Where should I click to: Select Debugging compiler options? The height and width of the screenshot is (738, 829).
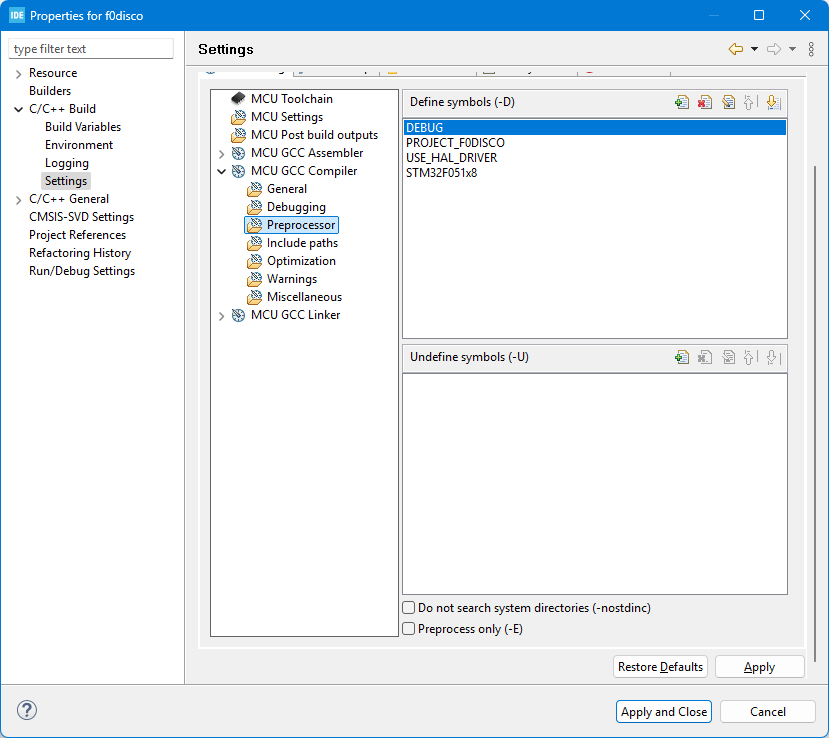pyautogui.click(x=296, y=207)
